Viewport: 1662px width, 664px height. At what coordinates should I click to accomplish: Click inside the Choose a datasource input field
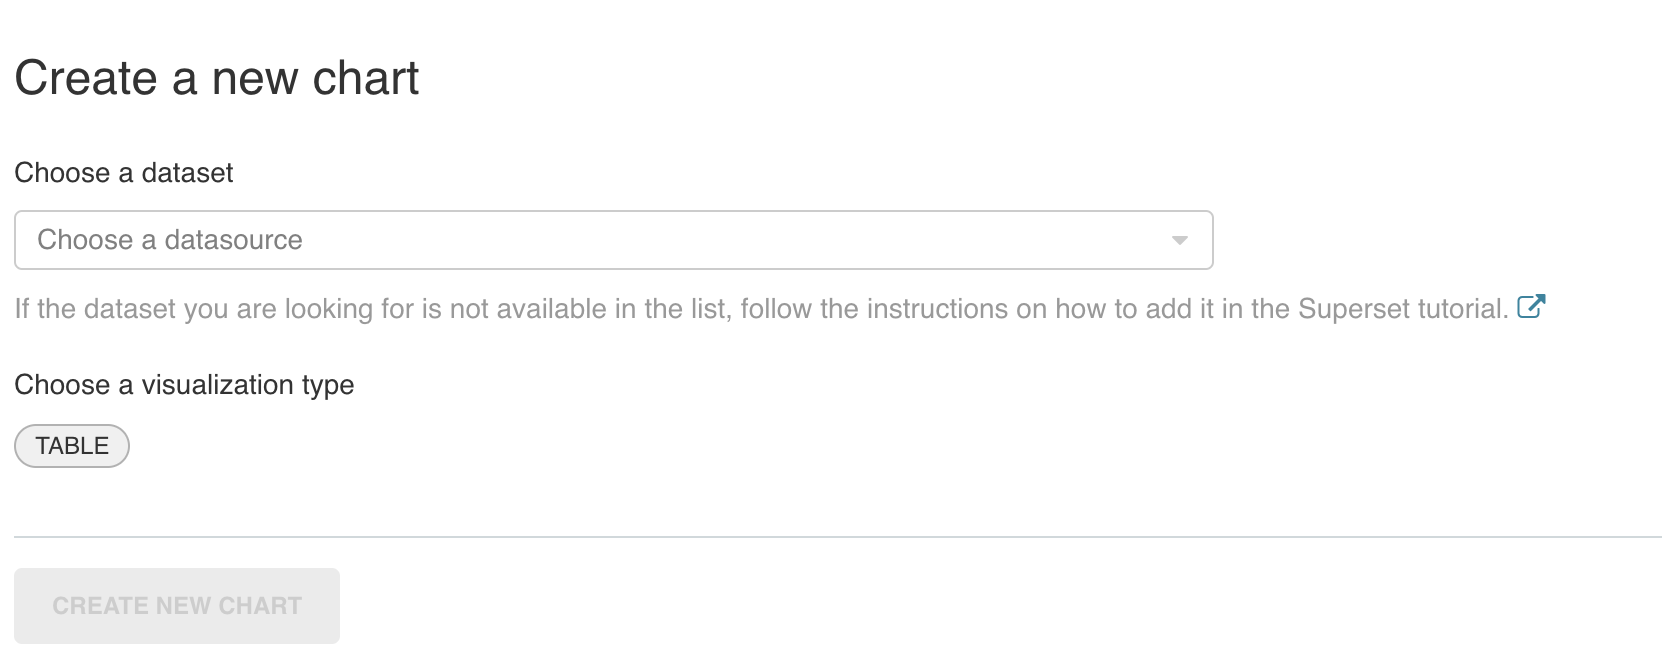click(x=400, y=240)
